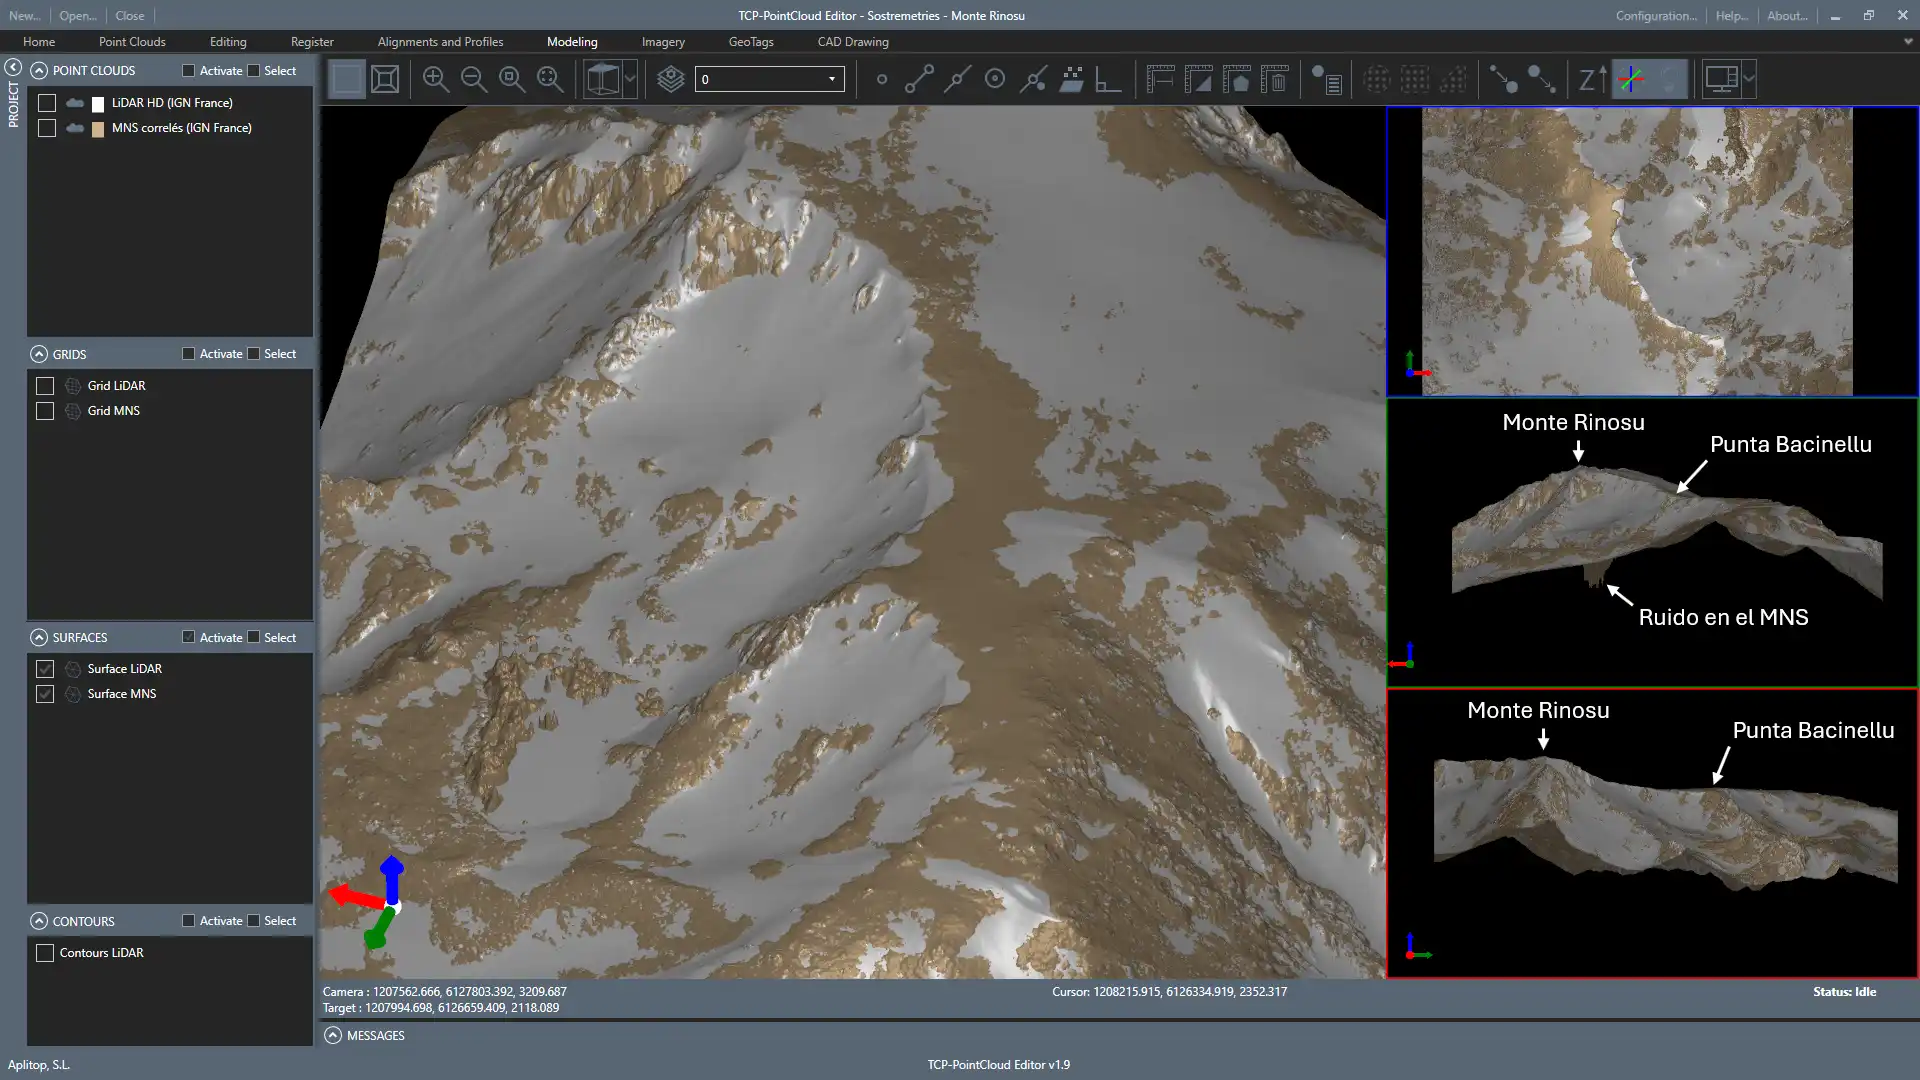Switch to the Point Clouds tab
1920x1080 pixels.
coord(132,42)
